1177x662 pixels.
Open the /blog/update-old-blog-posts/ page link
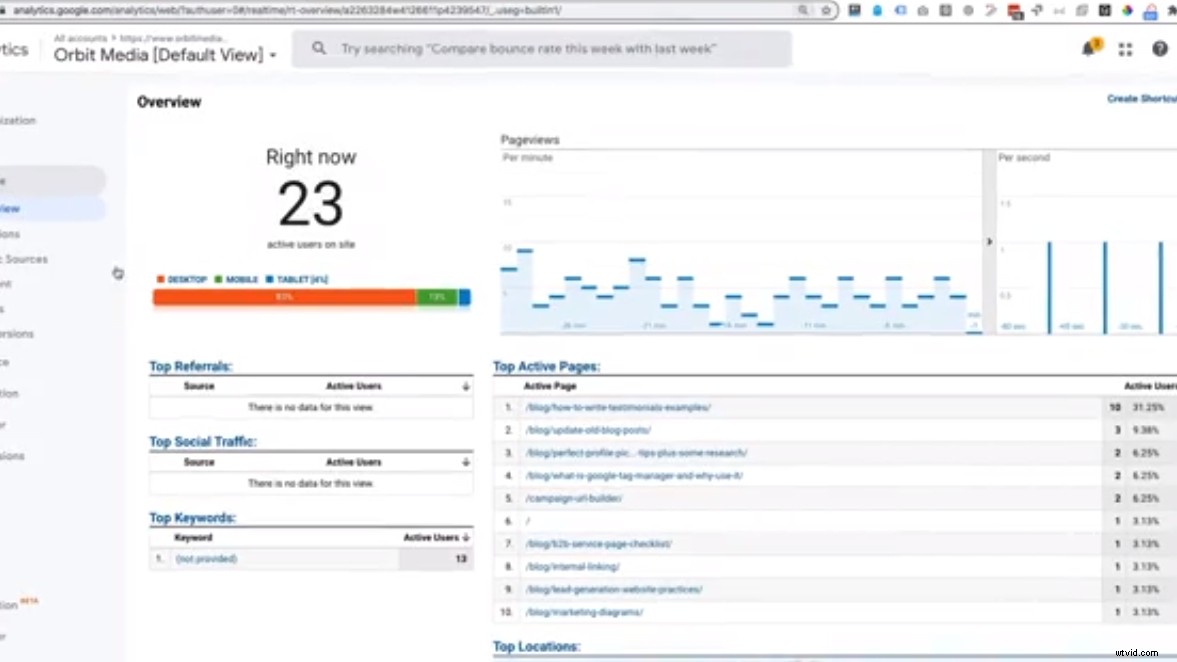coord(588,430)
